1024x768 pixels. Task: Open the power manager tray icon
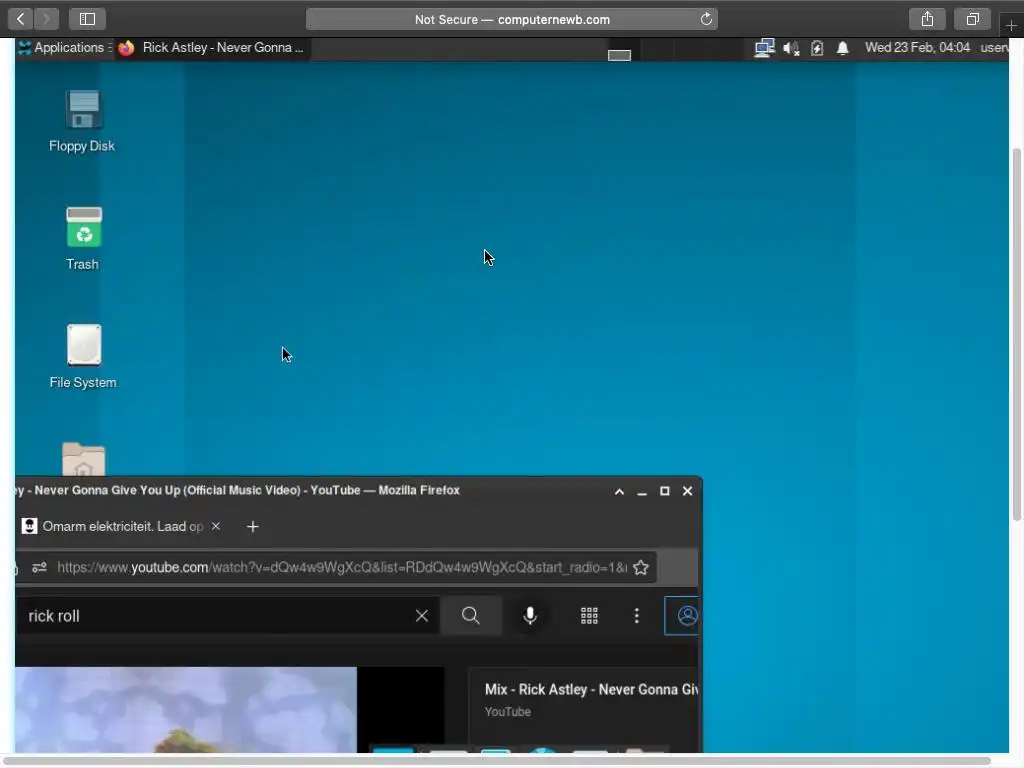tap(817, 48)
